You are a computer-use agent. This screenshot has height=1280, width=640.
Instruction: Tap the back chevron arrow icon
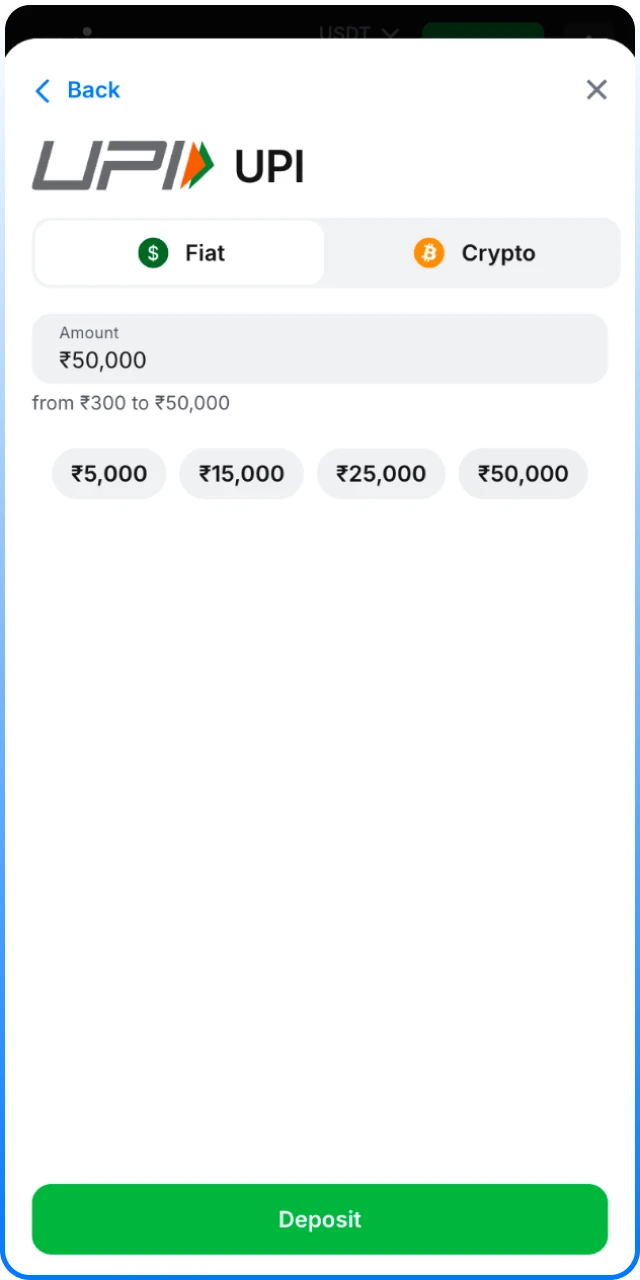click(42, 90)
